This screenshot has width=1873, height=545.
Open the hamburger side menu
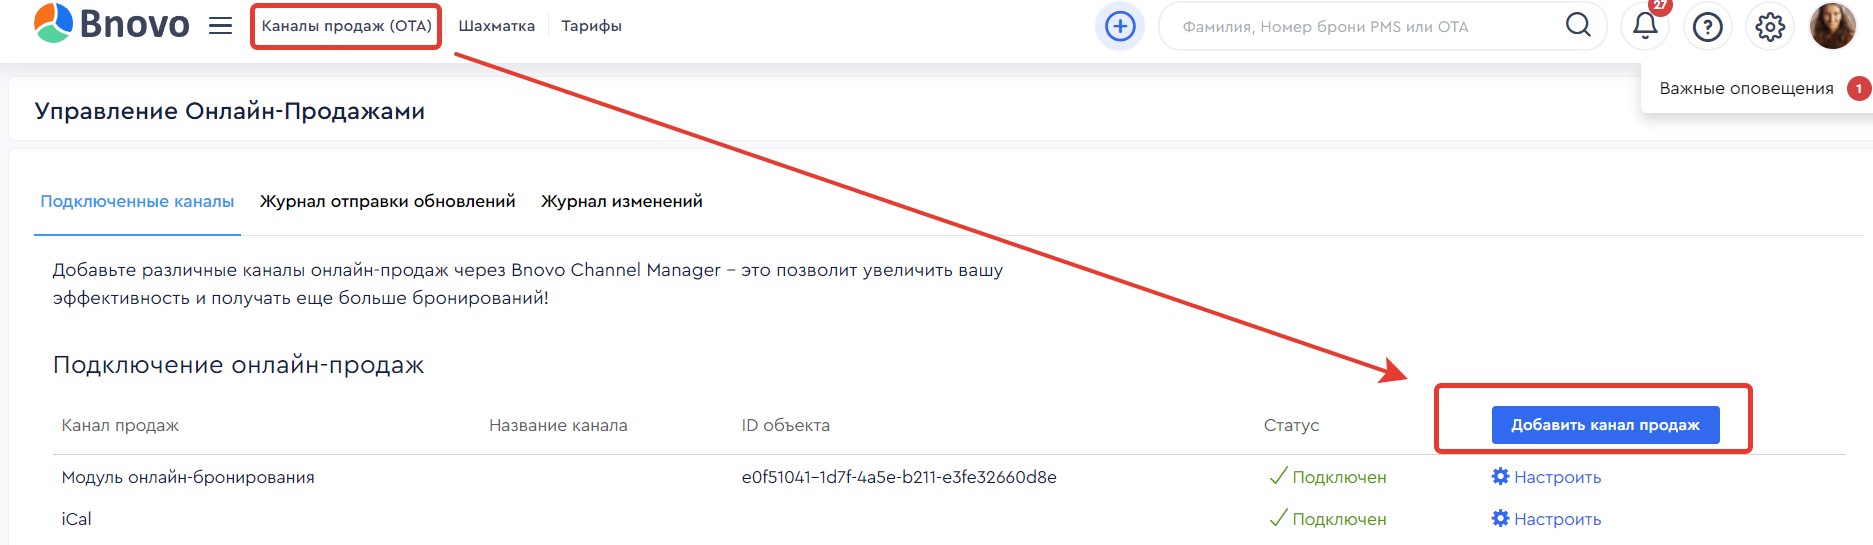[220, 26]
